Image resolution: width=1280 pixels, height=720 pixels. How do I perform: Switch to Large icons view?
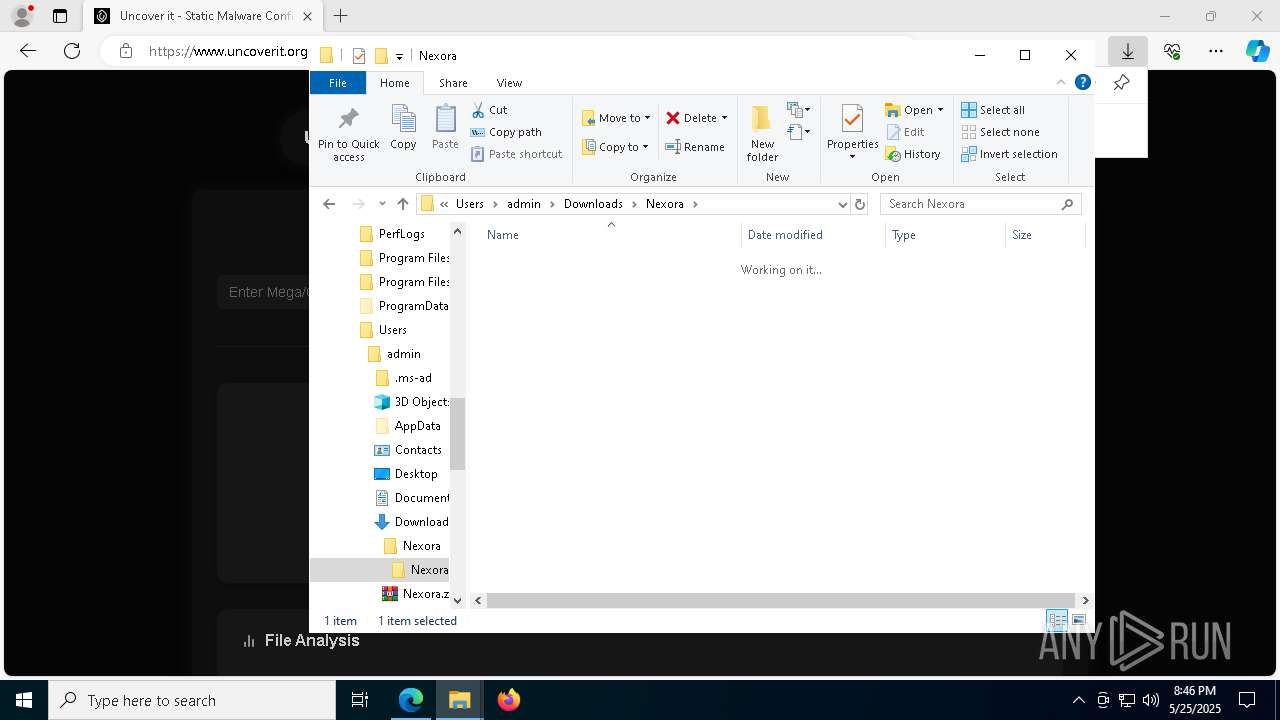[x=1078, y=621]
